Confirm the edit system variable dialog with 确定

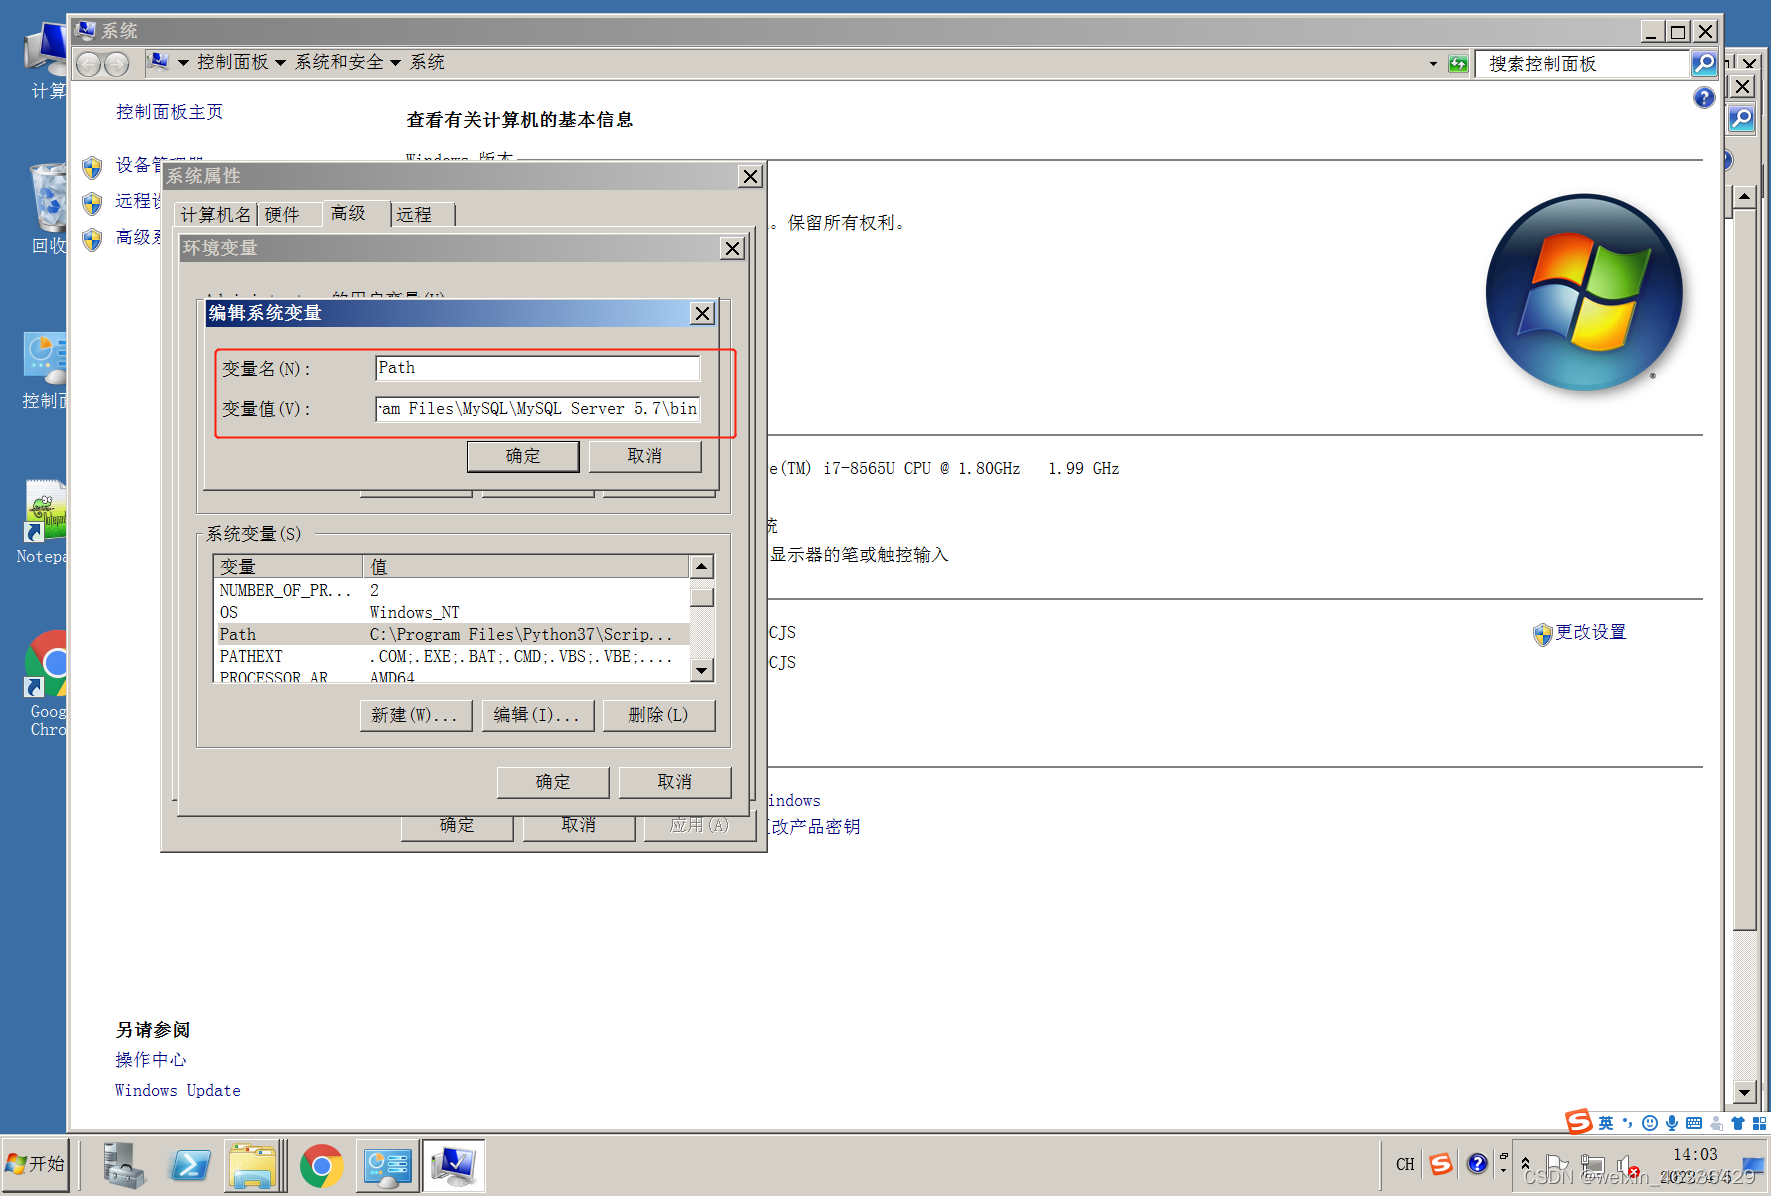point(523,456)
